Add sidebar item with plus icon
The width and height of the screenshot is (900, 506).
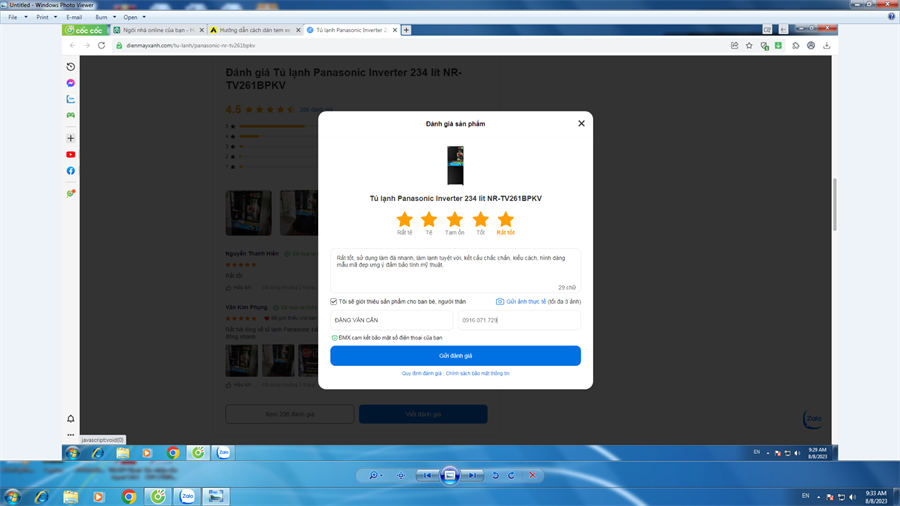(71, 138)
